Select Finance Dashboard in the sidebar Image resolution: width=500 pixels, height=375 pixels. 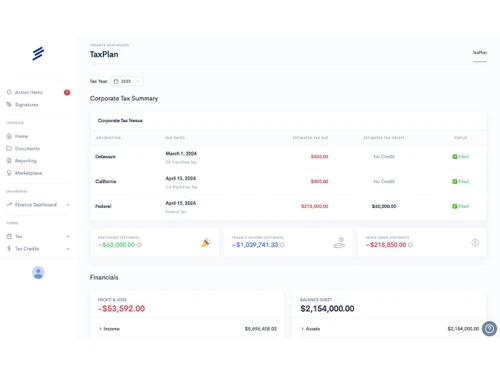(x=36, y=205)
